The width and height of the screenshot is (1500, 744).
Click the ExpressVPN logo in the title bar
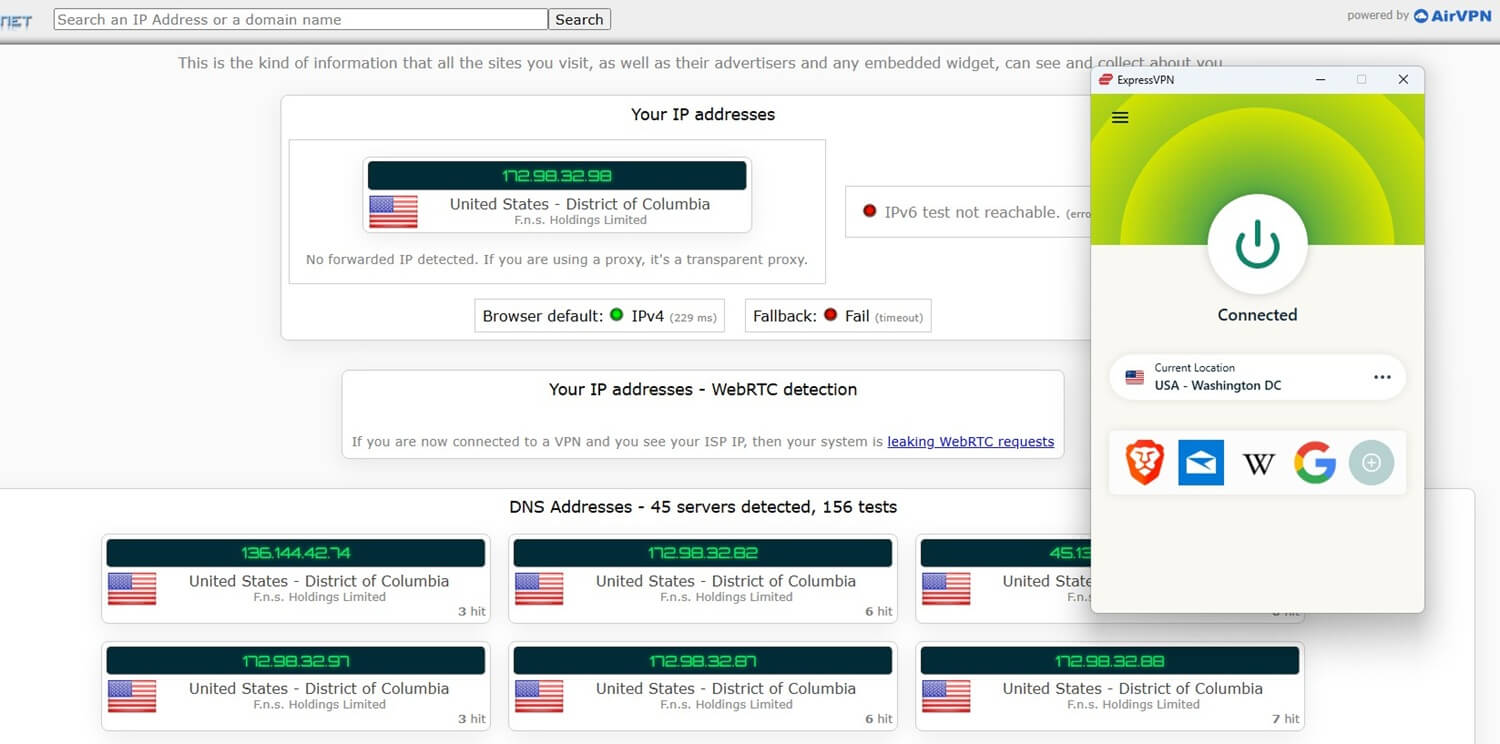[1106, 79]
